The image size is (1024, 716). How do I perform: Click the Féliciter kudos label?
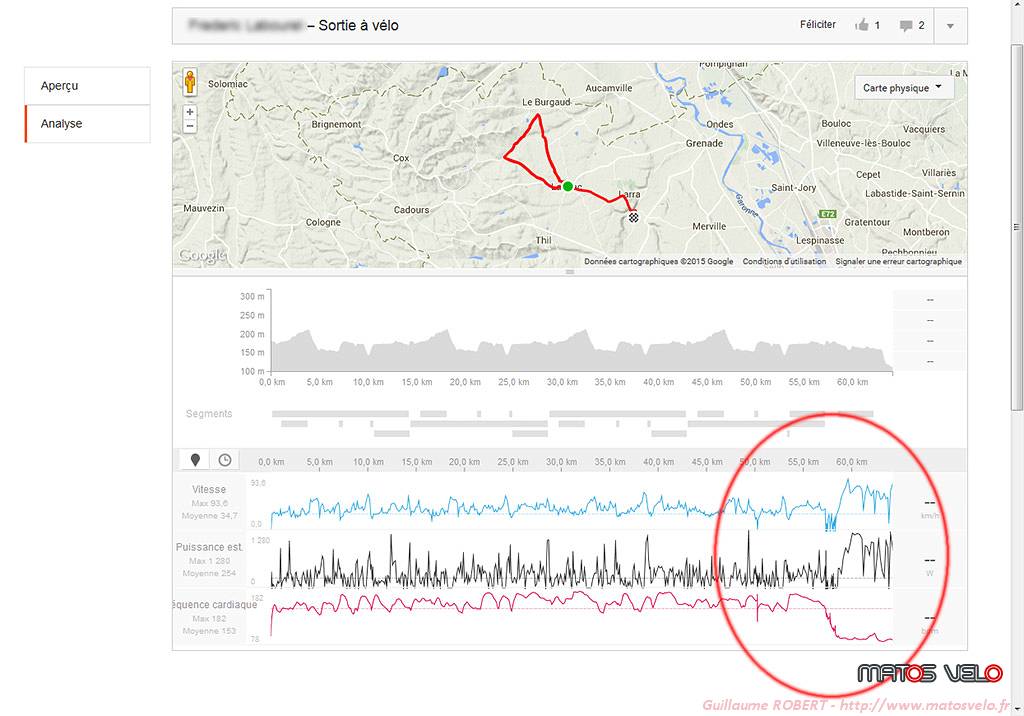[818, 25]
